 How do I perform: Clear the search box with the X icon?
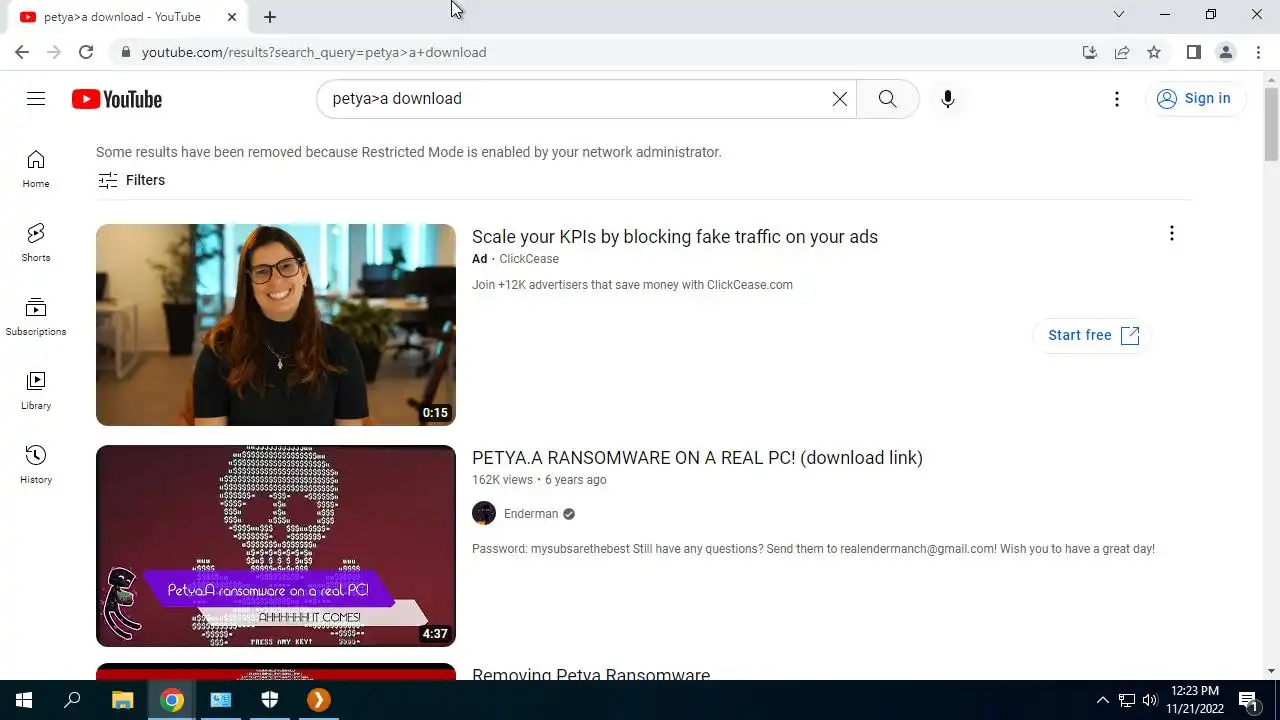click(840, 99)
